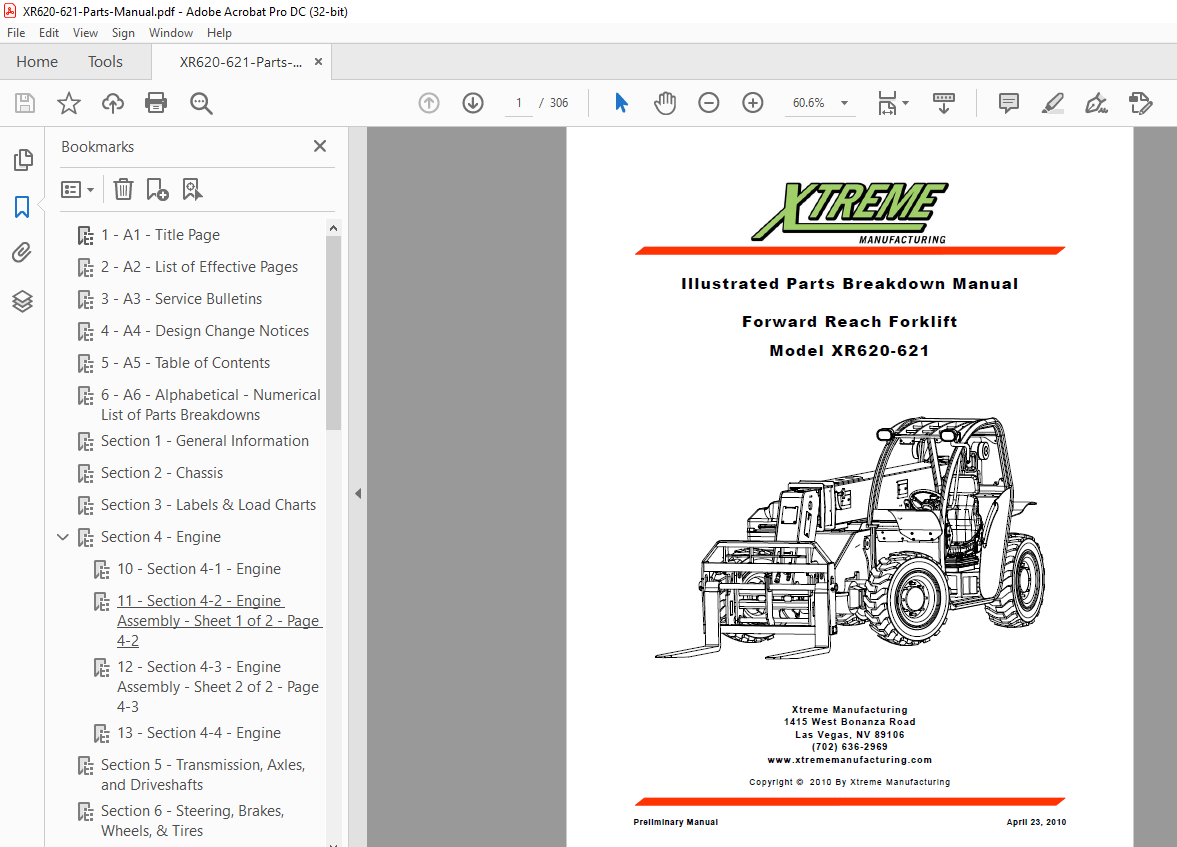Zoom out with minus icon
The width and height of the screenshot is (1177, 847).
tap(709, 103)
